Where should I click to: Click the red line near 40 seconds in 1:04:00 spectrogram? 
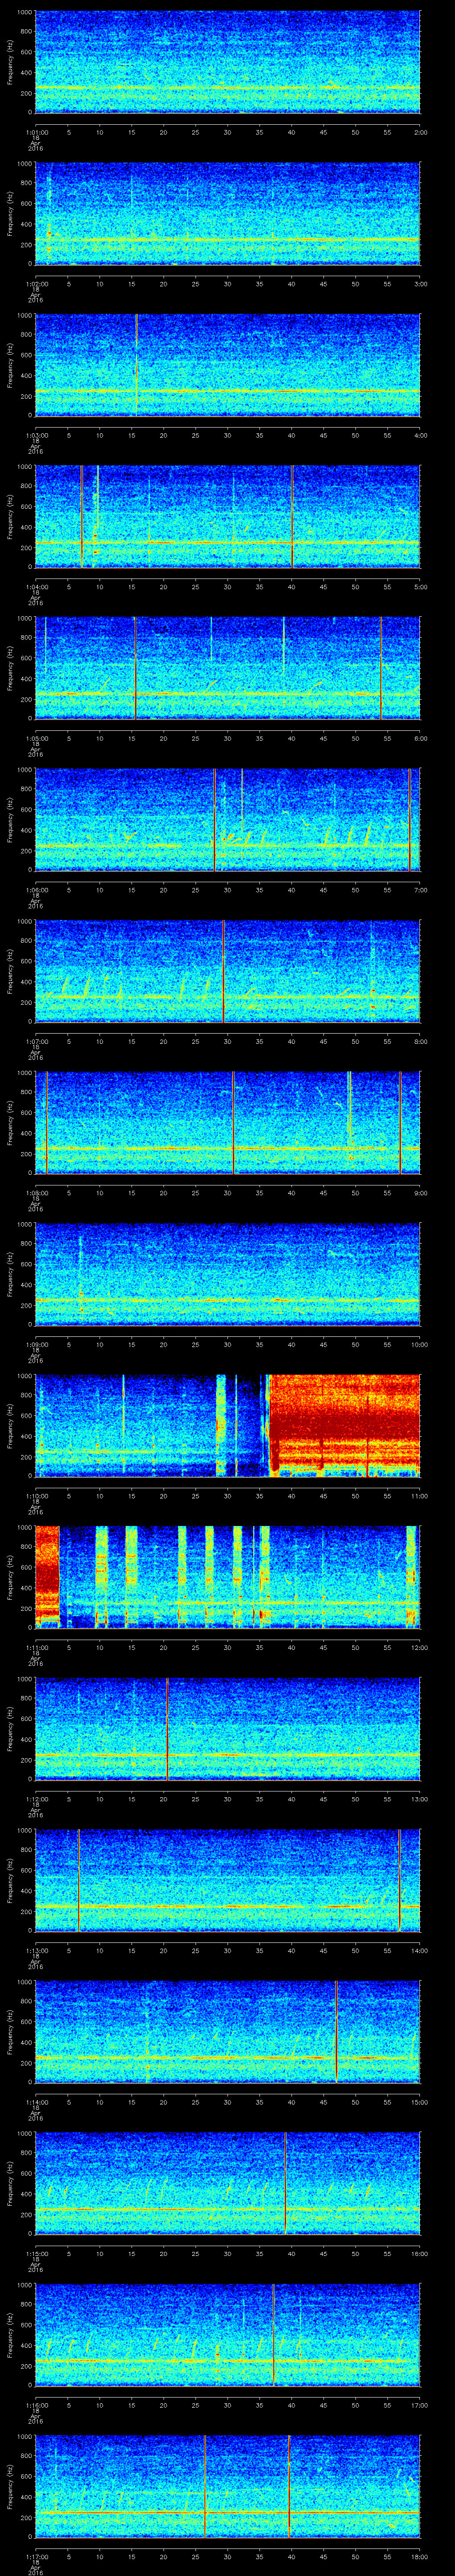[292, 517]
